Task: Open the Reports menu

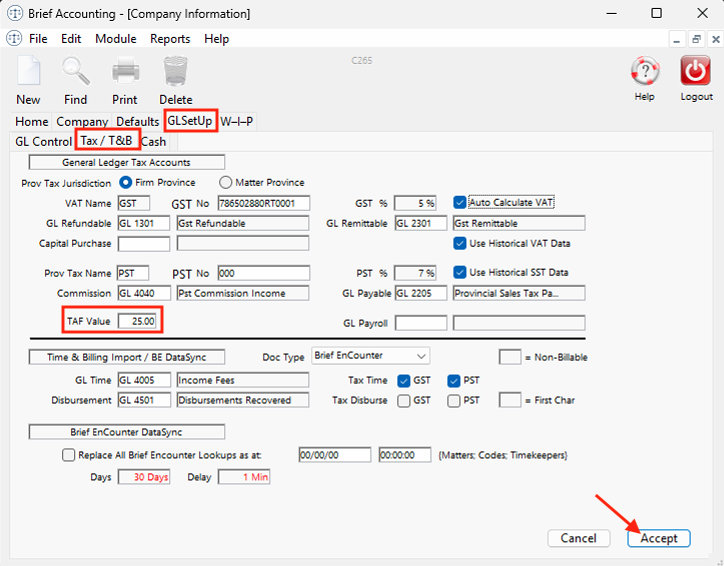Action: tap(170, 39)
